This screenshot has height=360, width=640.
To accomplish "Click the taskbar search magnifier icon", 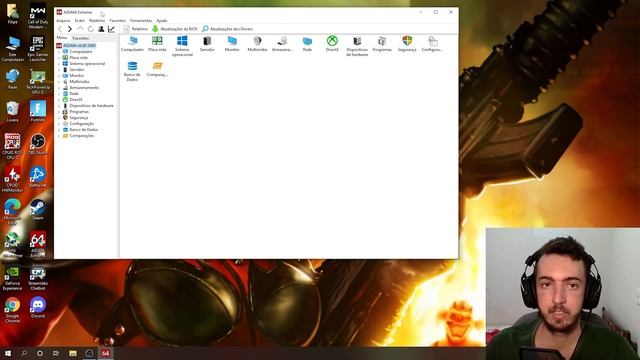I will 24,353.
